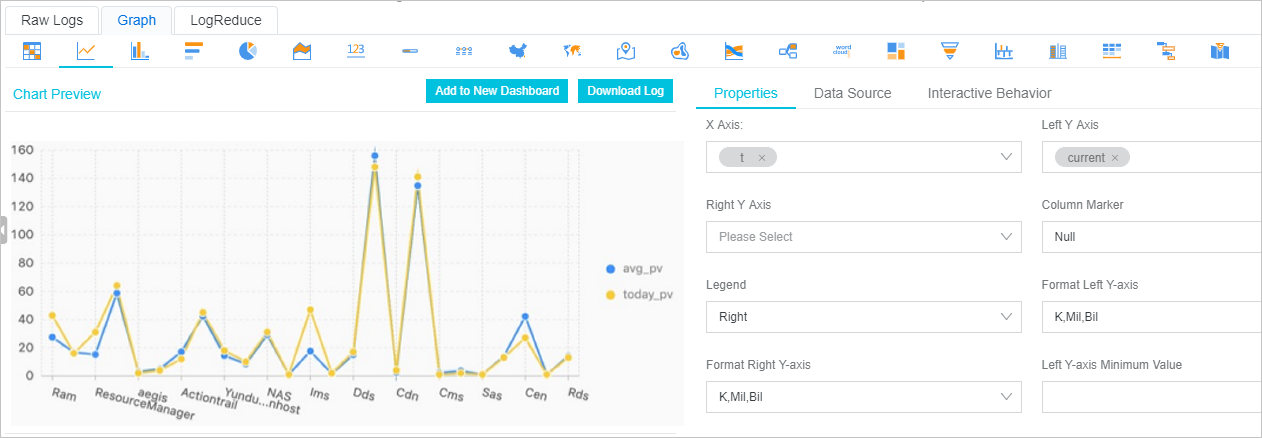This screenshot has height=438, width=1262.
Task: Select the column chart type icon
Action: click(140, 50)
